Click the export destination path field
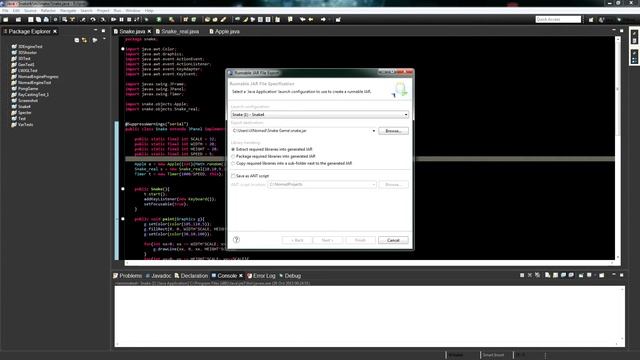640x360 pixels. click(x=301, y=131)
